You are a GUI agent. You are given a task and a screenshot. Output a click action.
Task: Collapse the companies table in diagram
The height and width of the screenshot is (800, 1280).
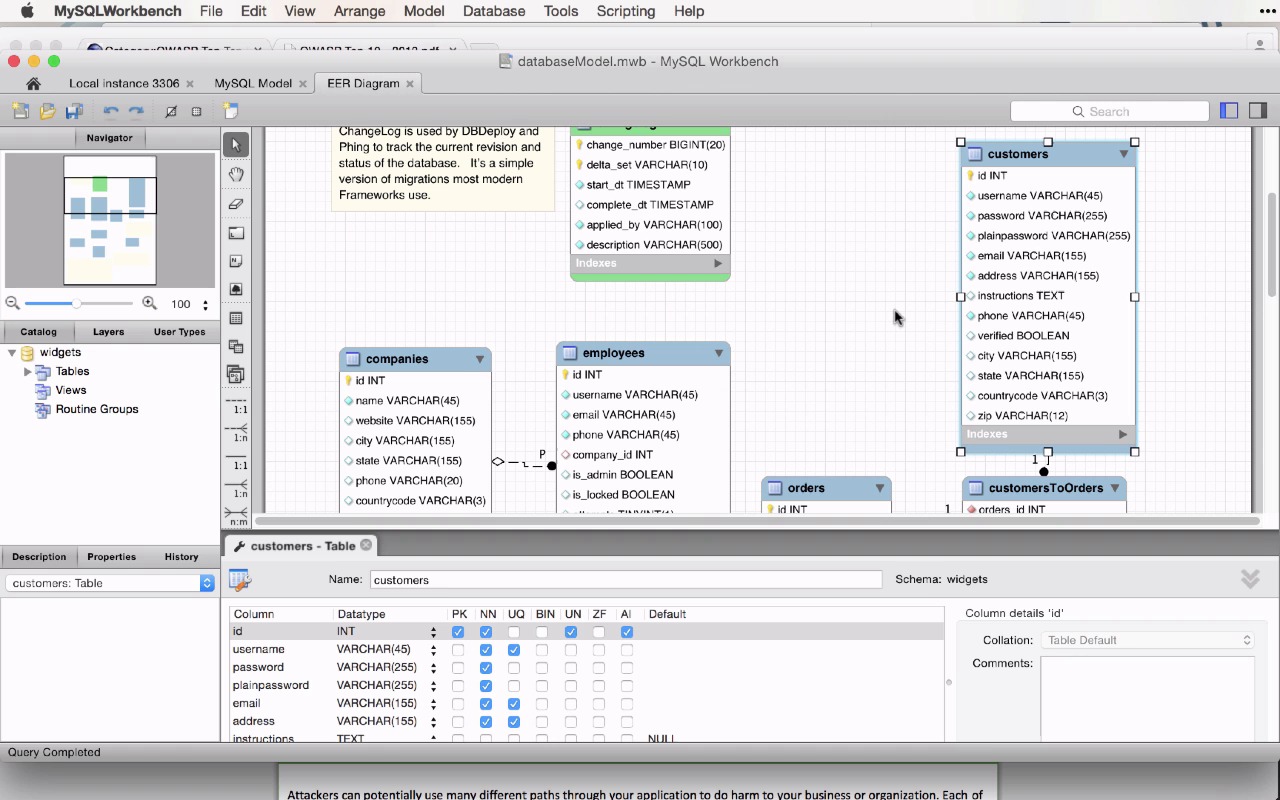[x=480, y=359]
